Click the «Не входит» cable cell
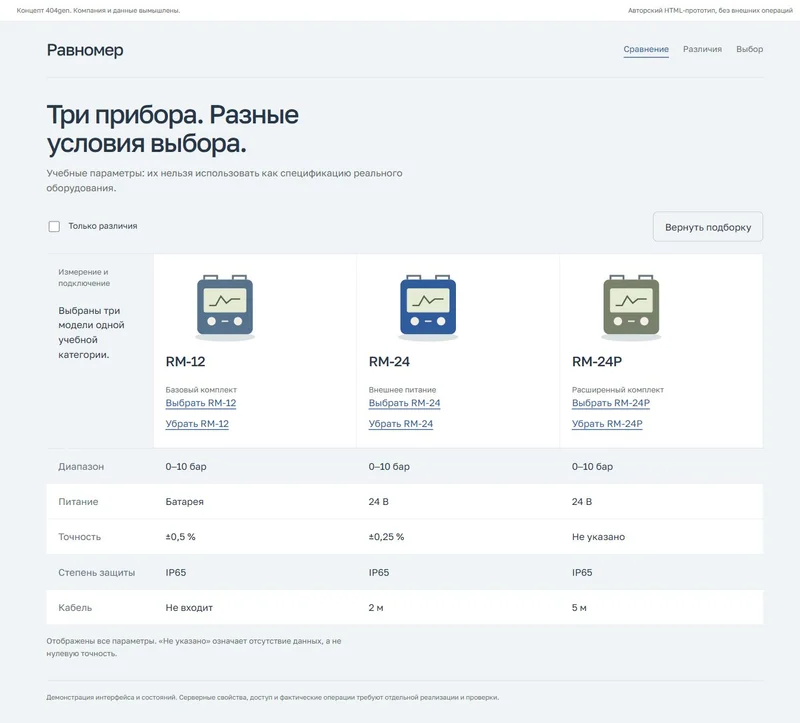 point(189,608)
